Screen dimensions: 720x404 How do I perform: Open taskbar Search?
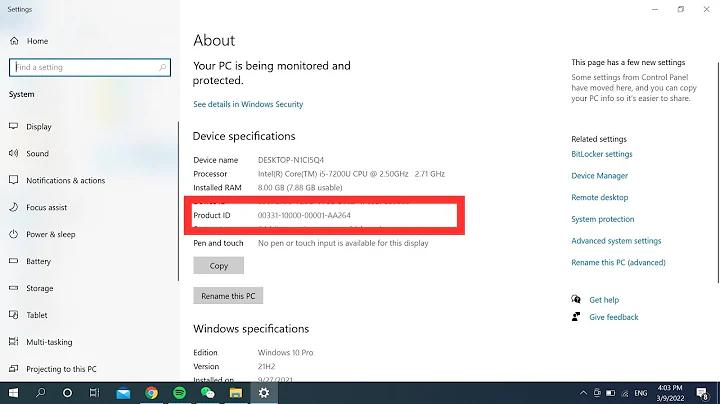pyautogui.click(x=40, y=393)
